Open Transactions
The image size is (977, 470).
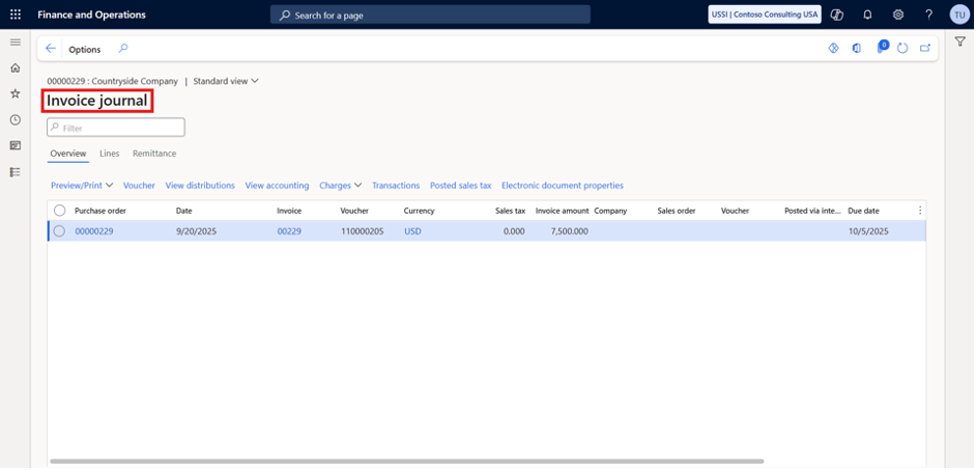click(396, 185)
